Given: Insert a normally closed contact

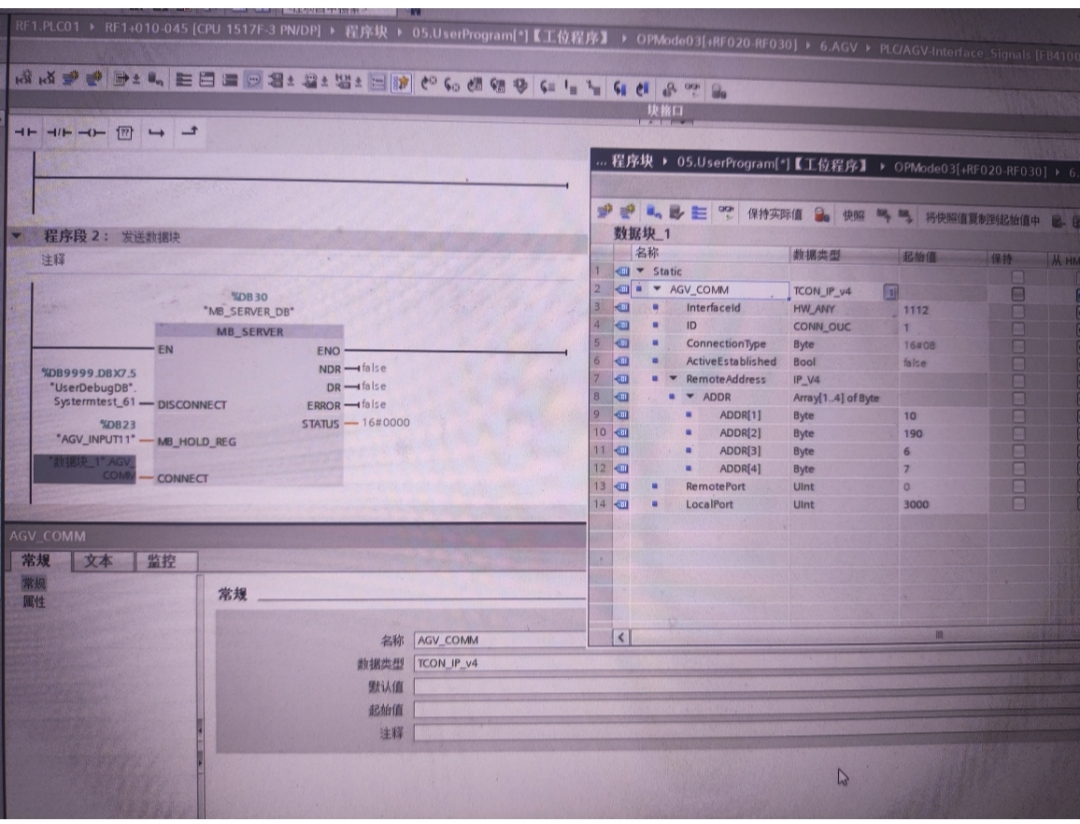Looking at the screenshot, I should point(59,132).
